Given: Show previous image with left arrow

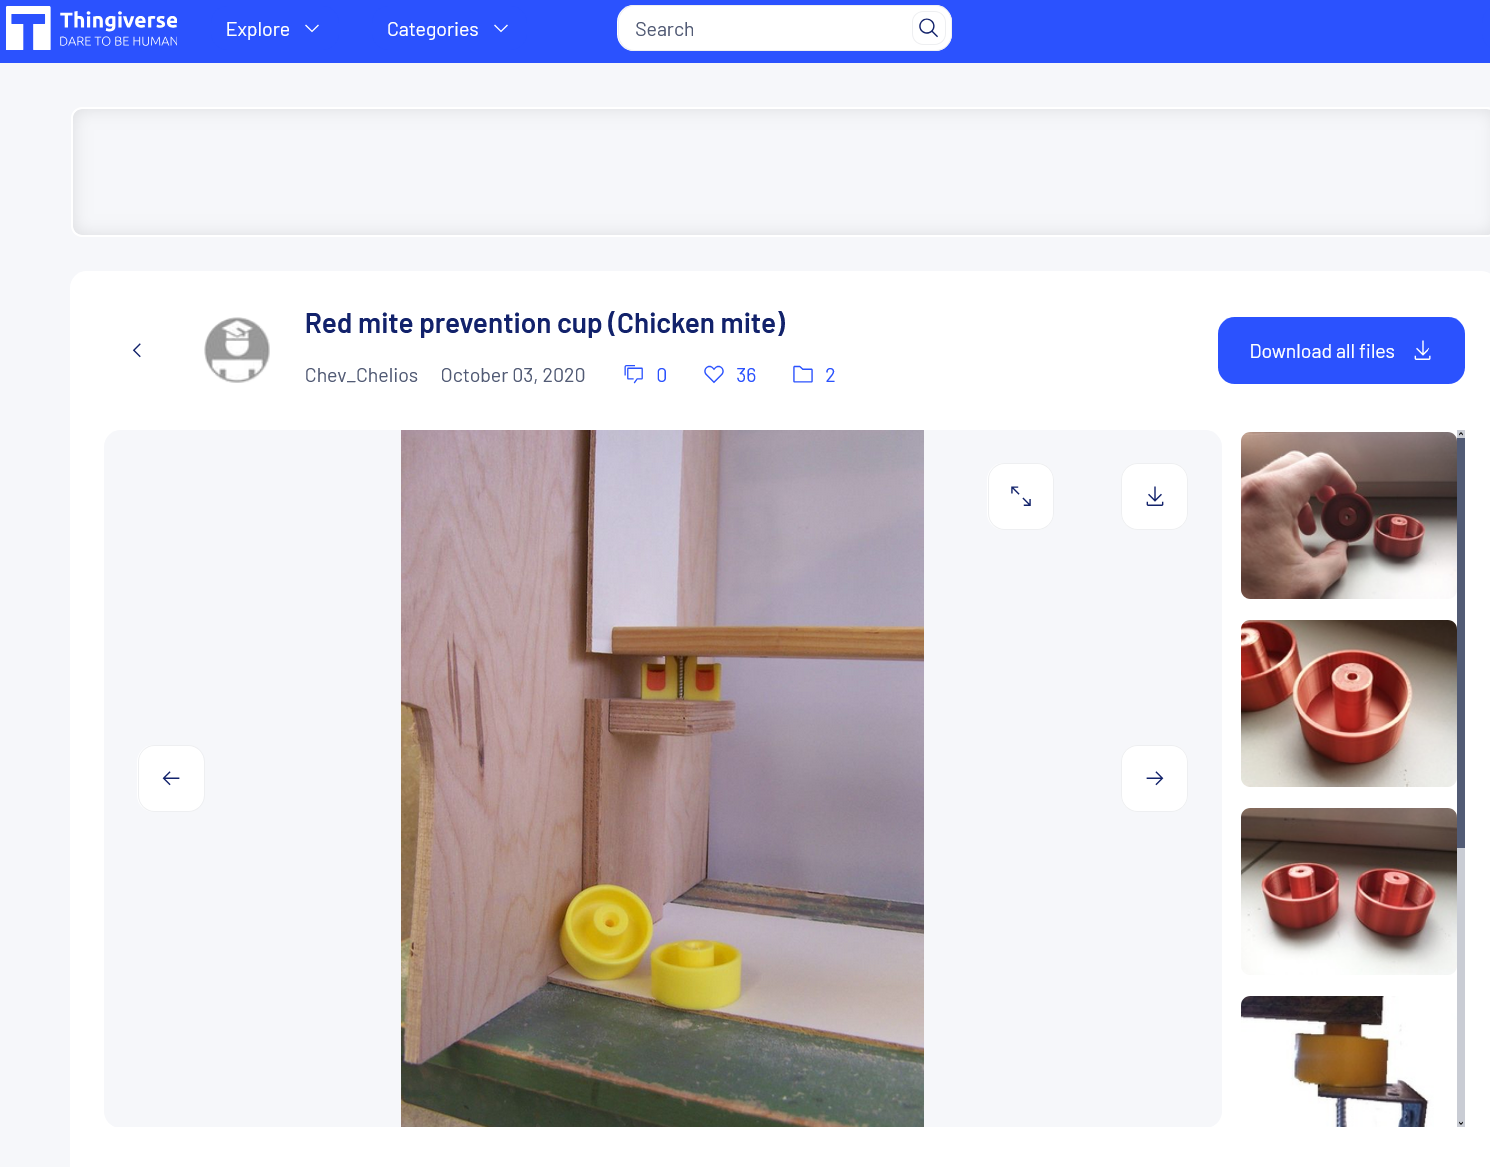Looking at the screenshot, I should (171, 778).
